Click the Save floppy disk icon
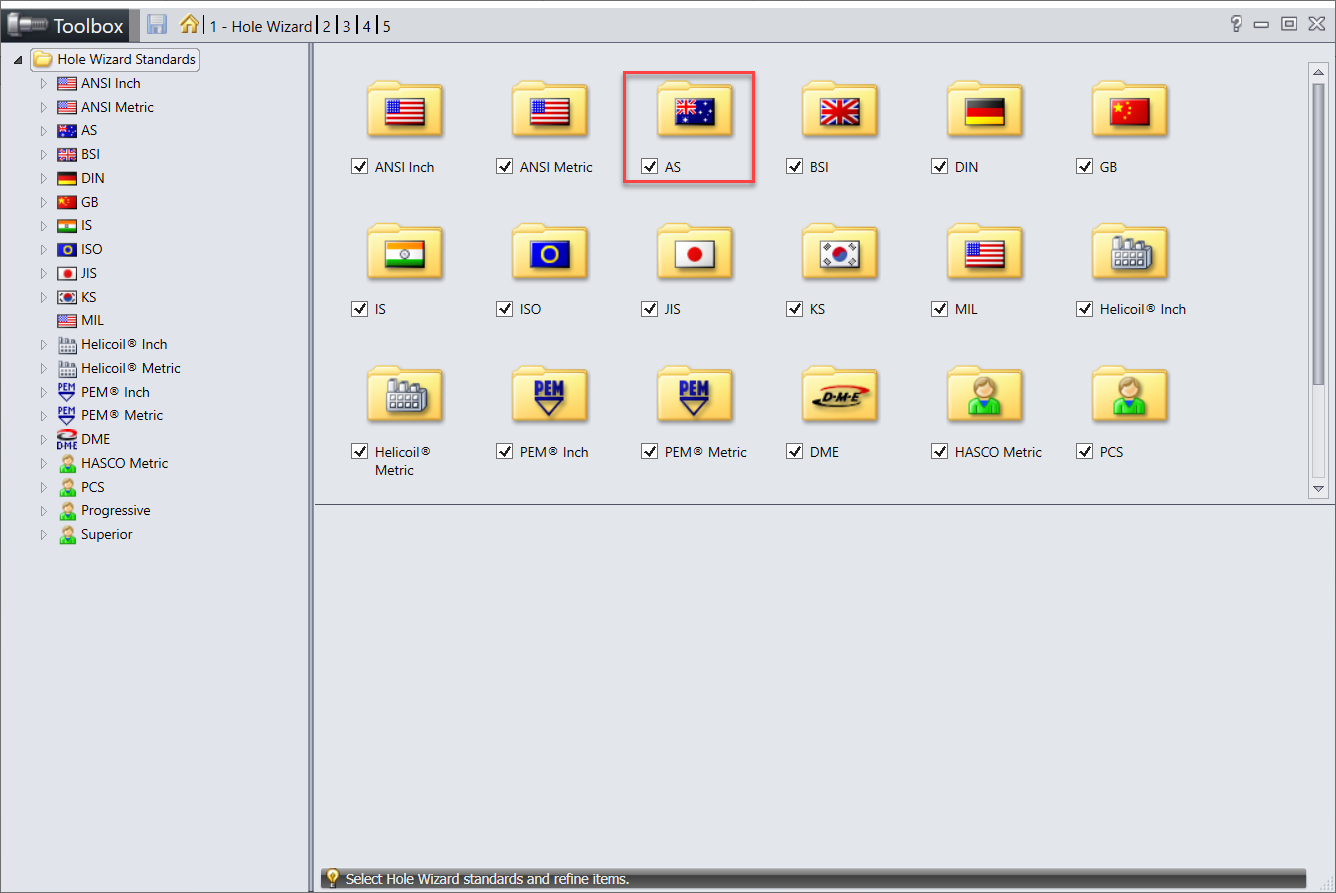Viewport: 1336px width, 893px height. point(157,25)
